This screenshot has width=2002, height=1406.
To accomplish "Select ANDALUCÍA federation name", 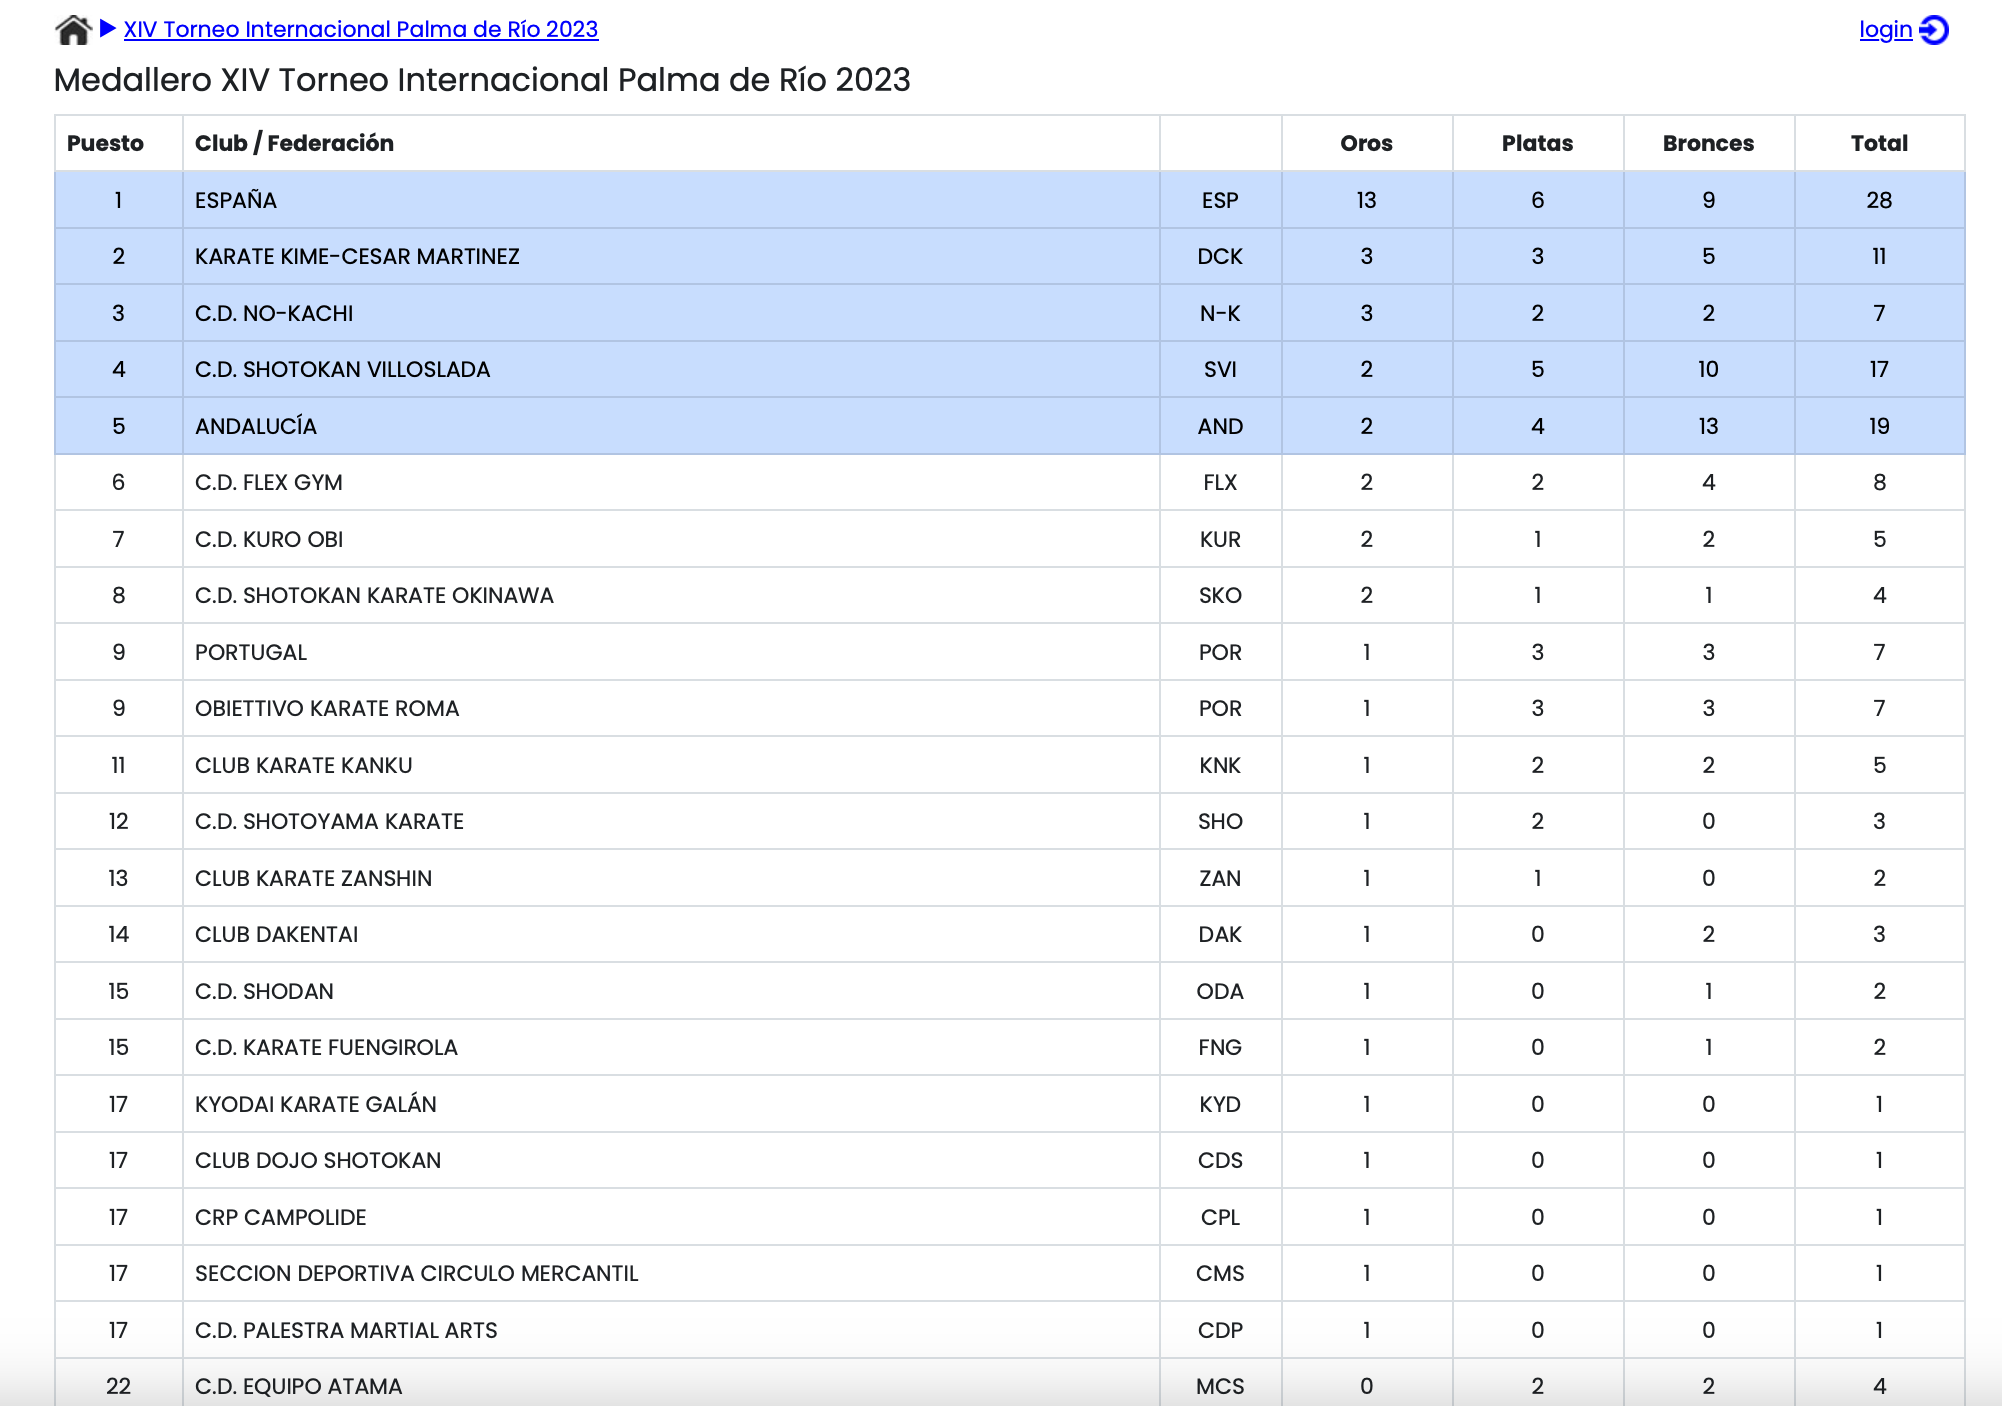I will point(256,426).
